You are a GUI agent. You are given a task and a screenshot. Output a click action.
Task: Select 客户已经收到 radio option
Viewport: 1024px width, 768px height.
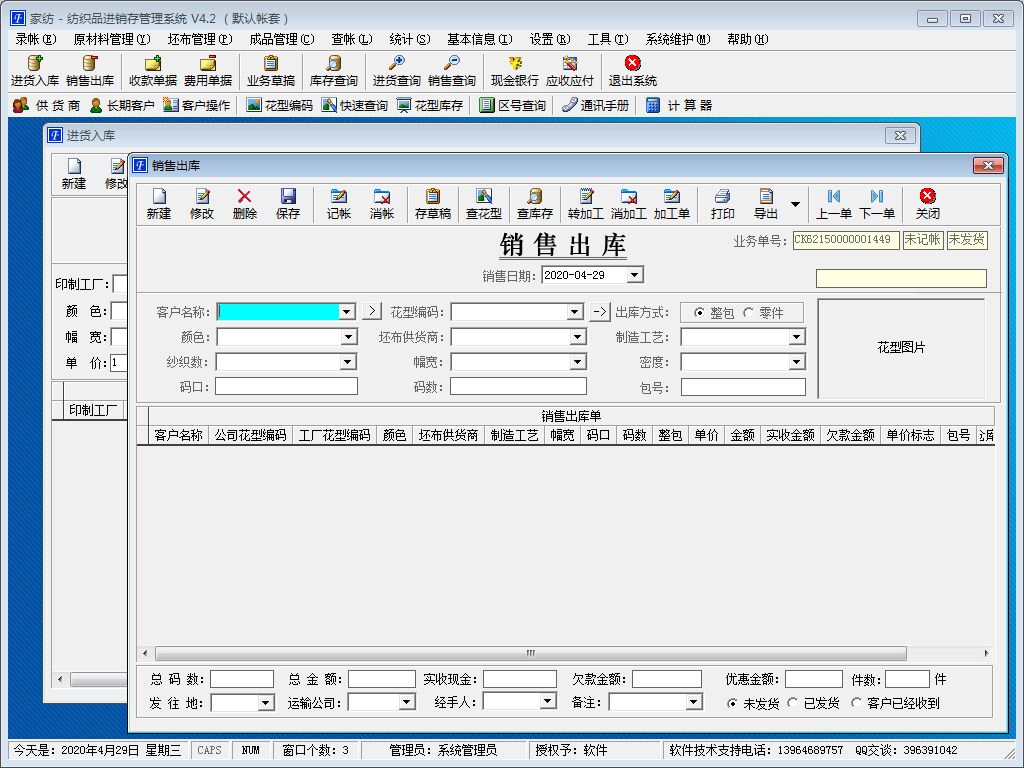pyautogui.click(x=896, y=703)
